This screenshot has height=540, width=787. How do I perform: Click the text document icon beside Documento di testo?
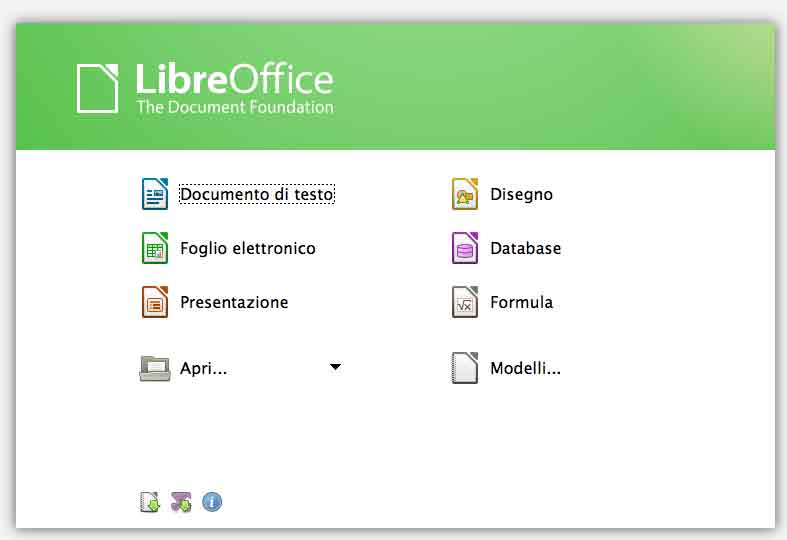154,194
